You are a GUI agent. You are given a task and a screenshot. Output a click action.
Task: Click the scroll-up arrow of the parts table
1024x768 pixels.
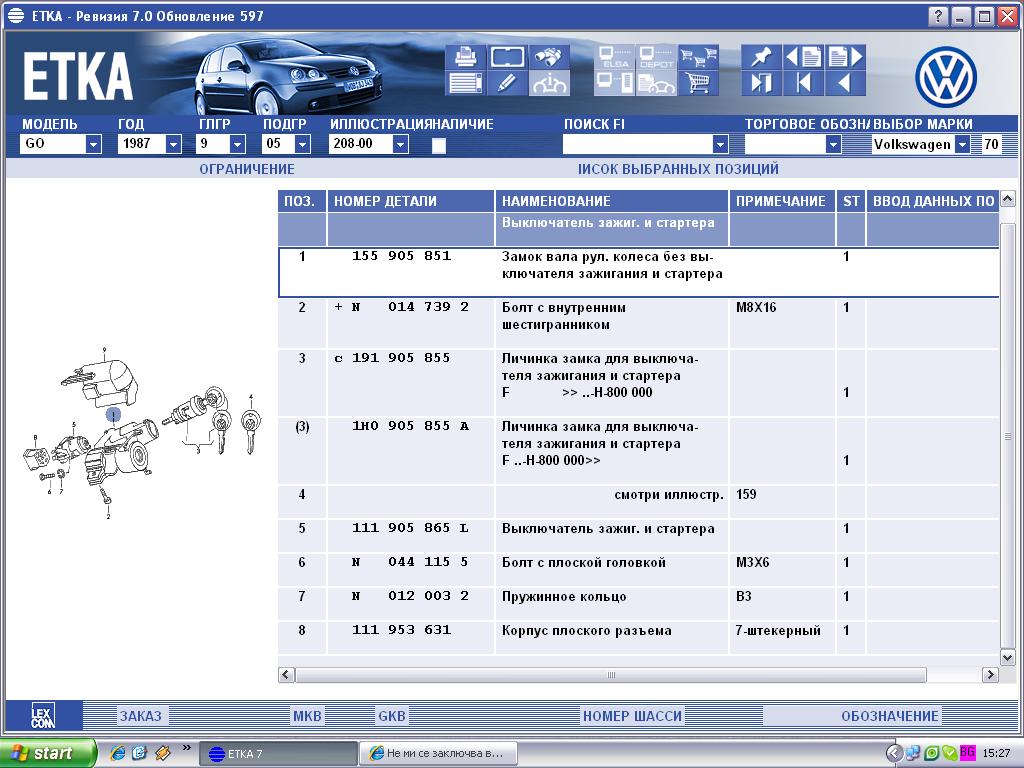click(1007, 199)
